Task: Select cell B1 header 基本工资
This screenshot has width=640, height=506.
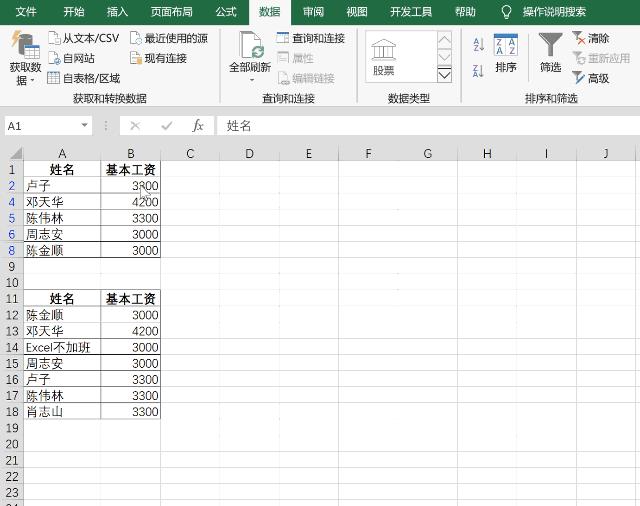Action: pos(131,169)
